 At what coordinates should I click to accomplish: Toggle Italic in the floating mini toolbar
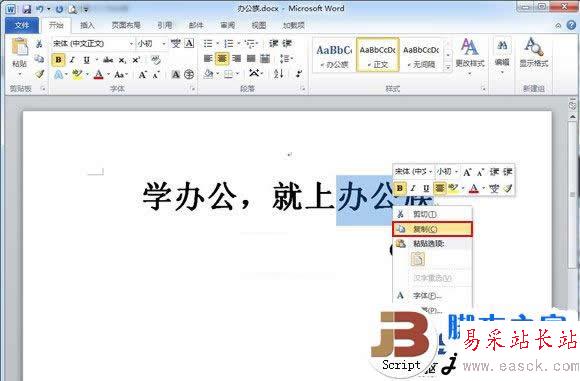click(x=413, y=188)
